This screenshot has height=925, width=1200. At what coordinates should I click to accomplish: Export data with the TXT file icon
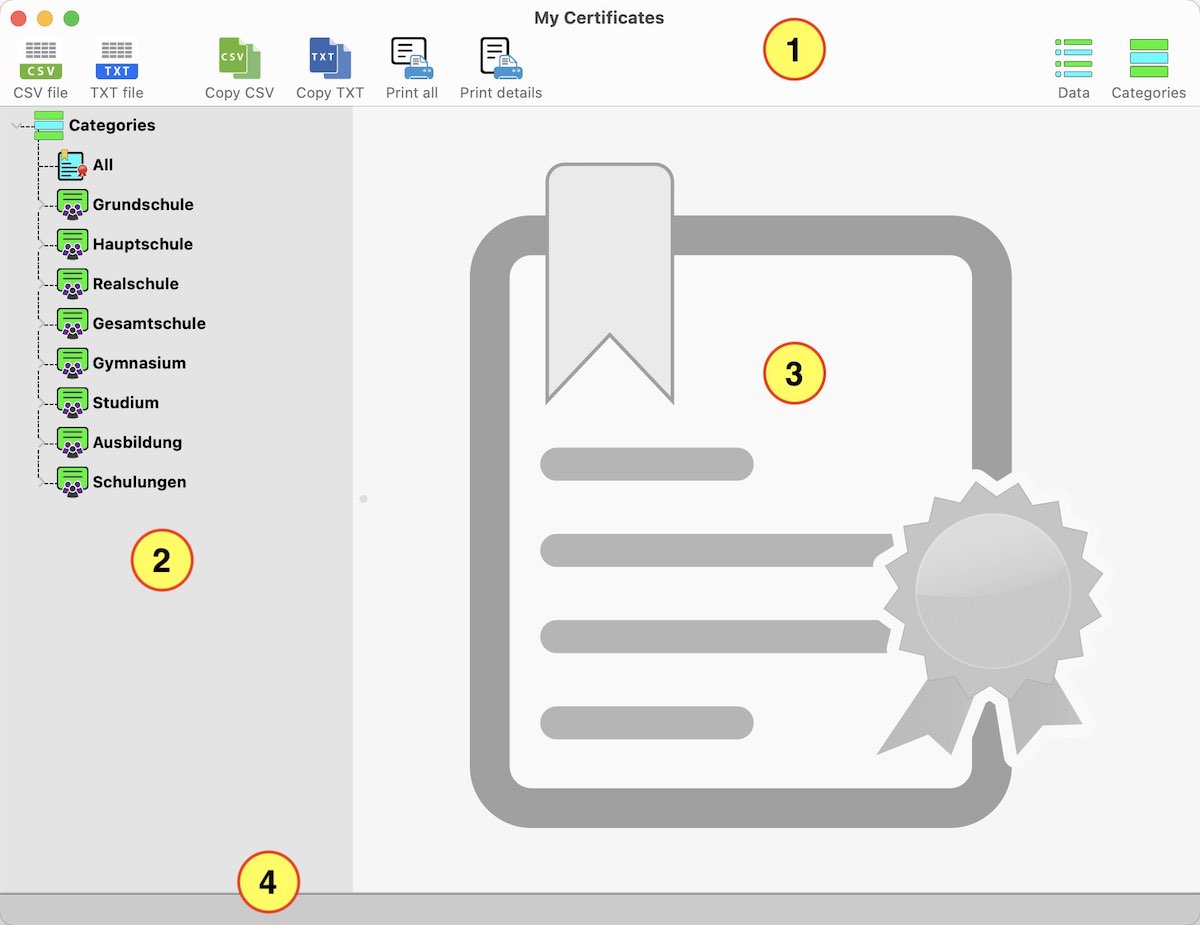[117, 60]
